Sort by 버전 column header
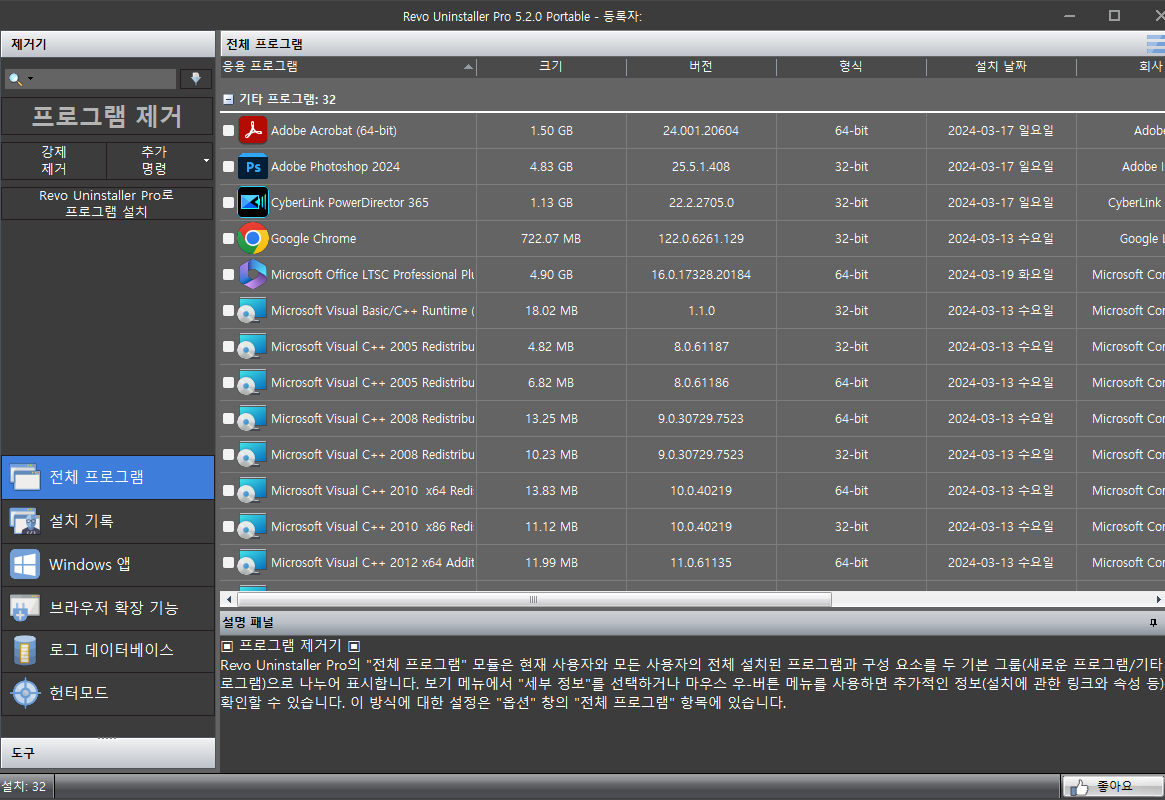The image size is (1165, 800). point(701,66)
